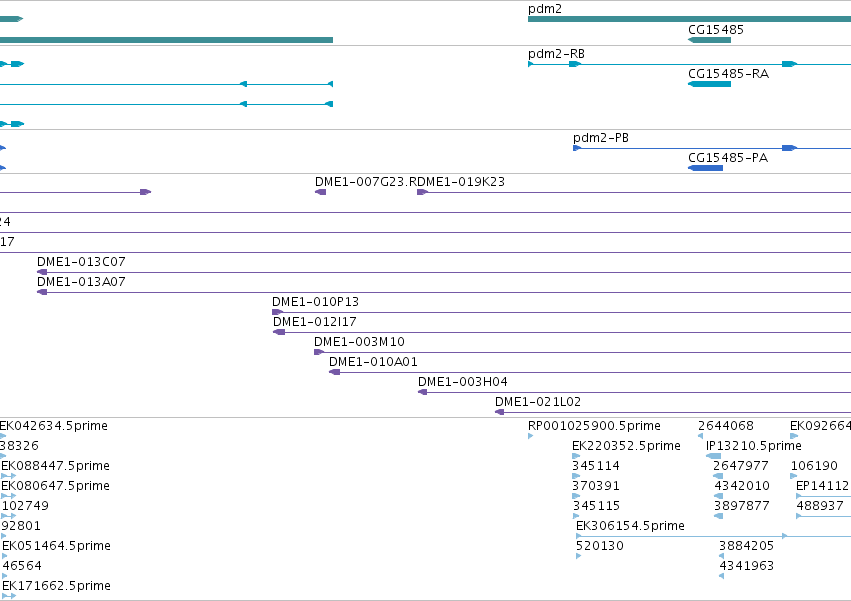Select the DME1-010A01 arrow glyph

pyautogui.click(x=334, y=372)
